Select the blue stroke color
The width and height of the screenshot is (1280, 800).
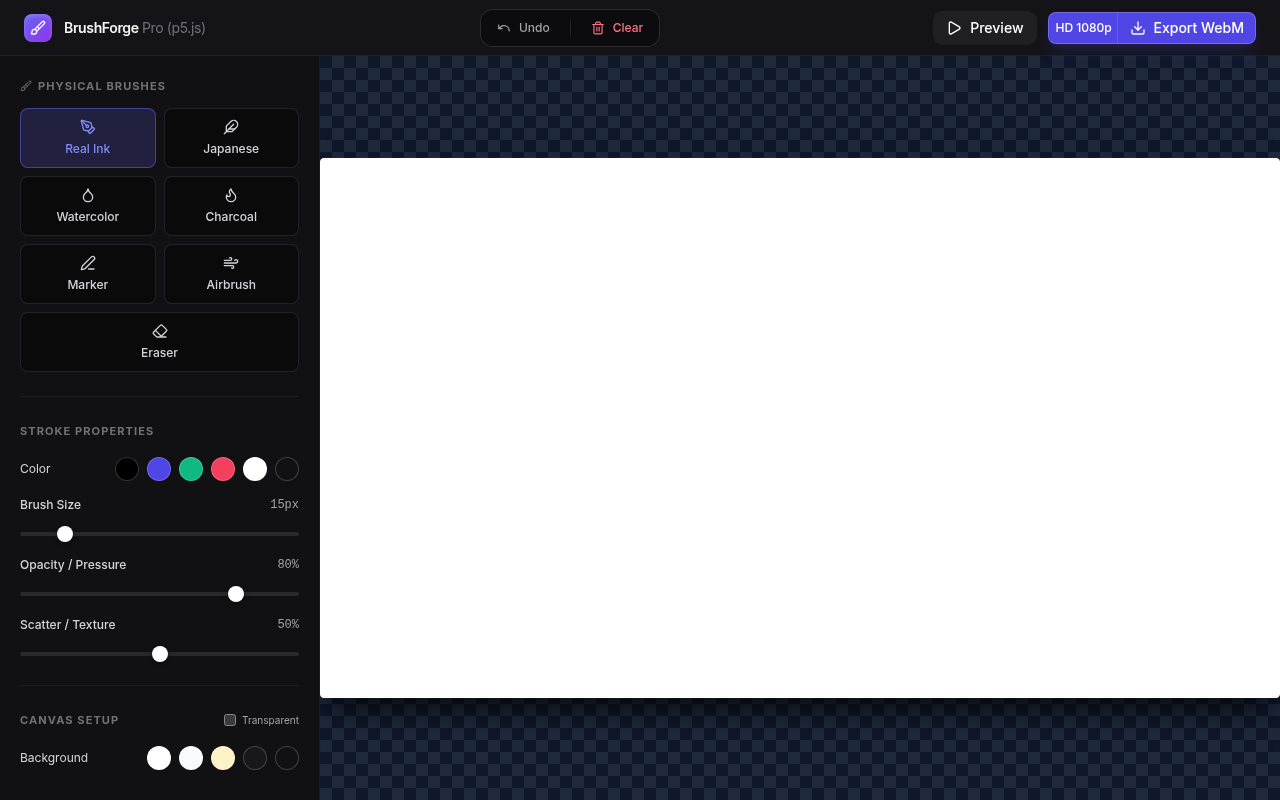159,469
